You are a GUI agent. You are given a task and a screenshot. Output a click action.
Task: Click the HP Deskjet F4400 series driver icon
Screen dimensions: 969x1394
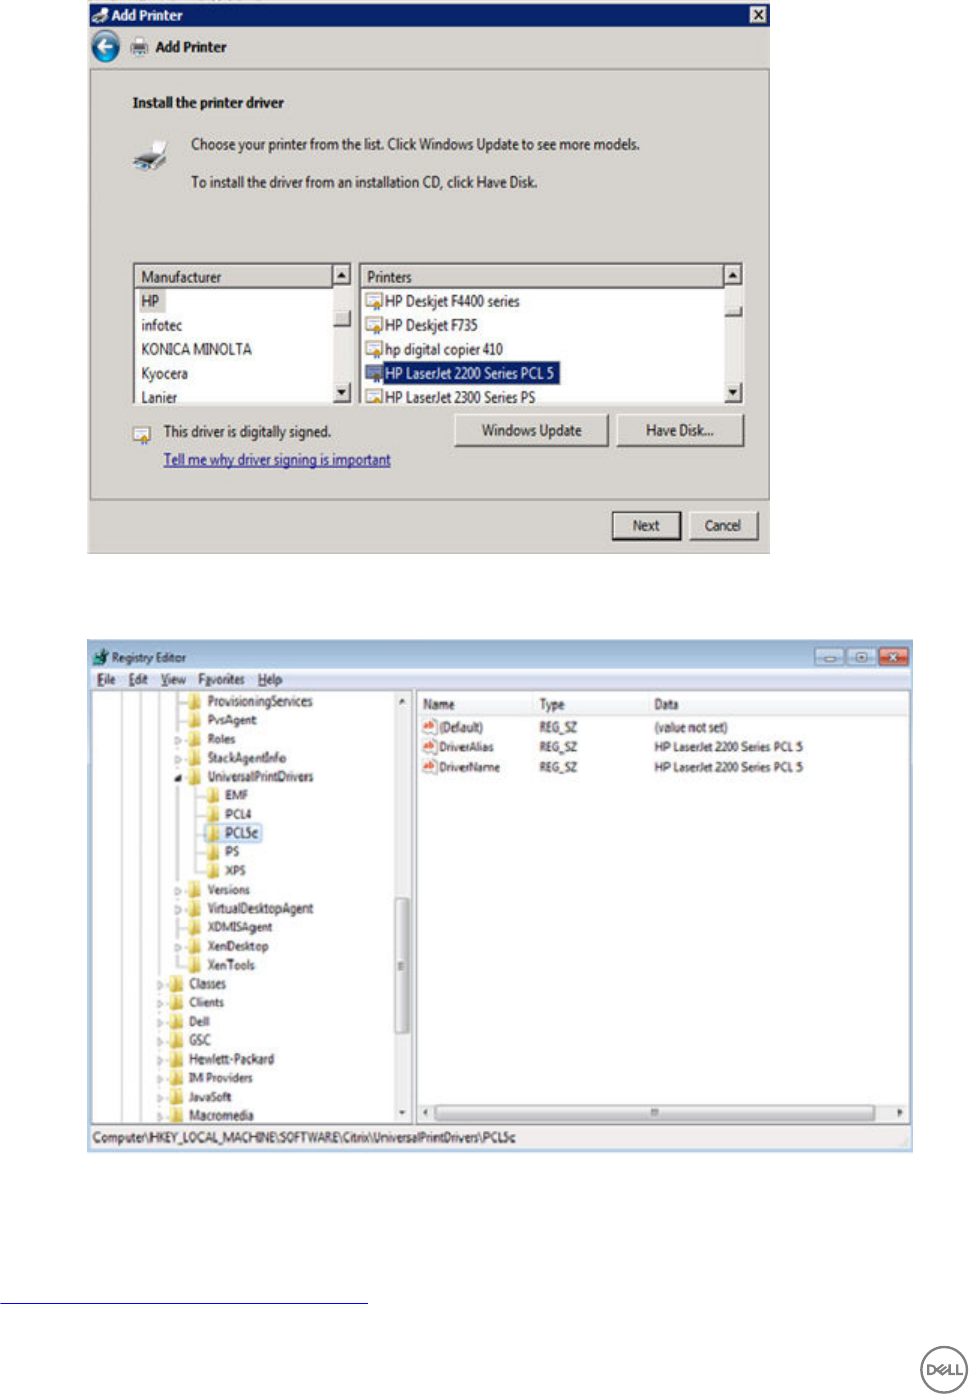click(374, 301)
